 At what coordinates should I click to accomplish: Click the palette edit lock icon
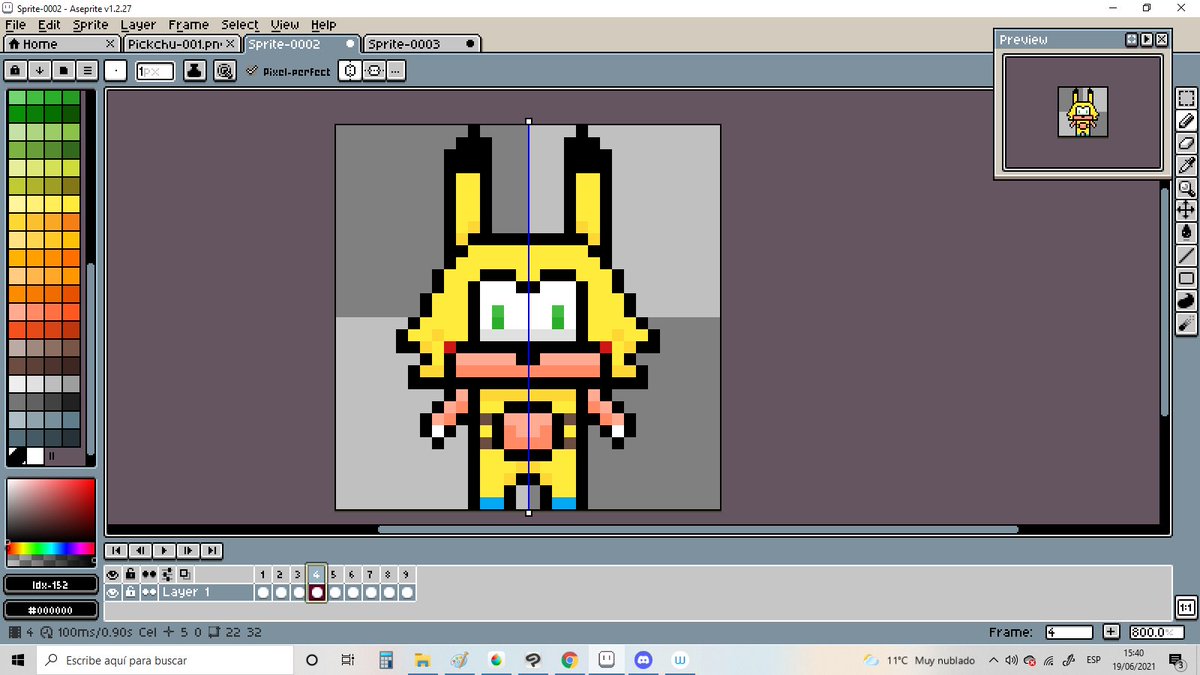click(x=15, y=70)
